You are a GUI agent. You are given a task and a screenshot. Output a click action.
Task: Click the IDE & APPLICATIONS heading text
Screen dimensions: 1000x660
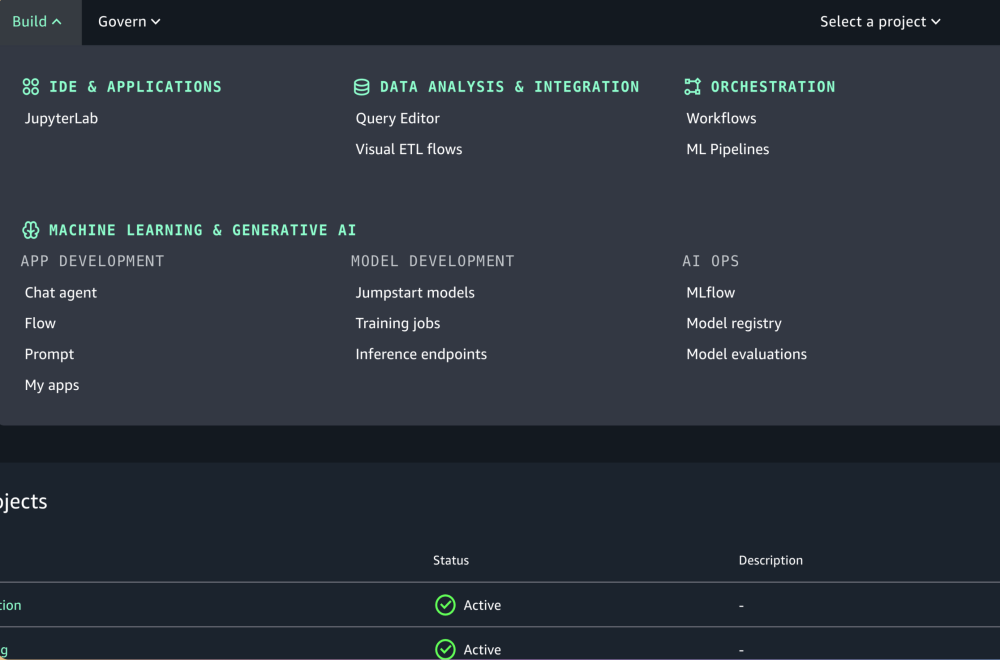point(135,87)
